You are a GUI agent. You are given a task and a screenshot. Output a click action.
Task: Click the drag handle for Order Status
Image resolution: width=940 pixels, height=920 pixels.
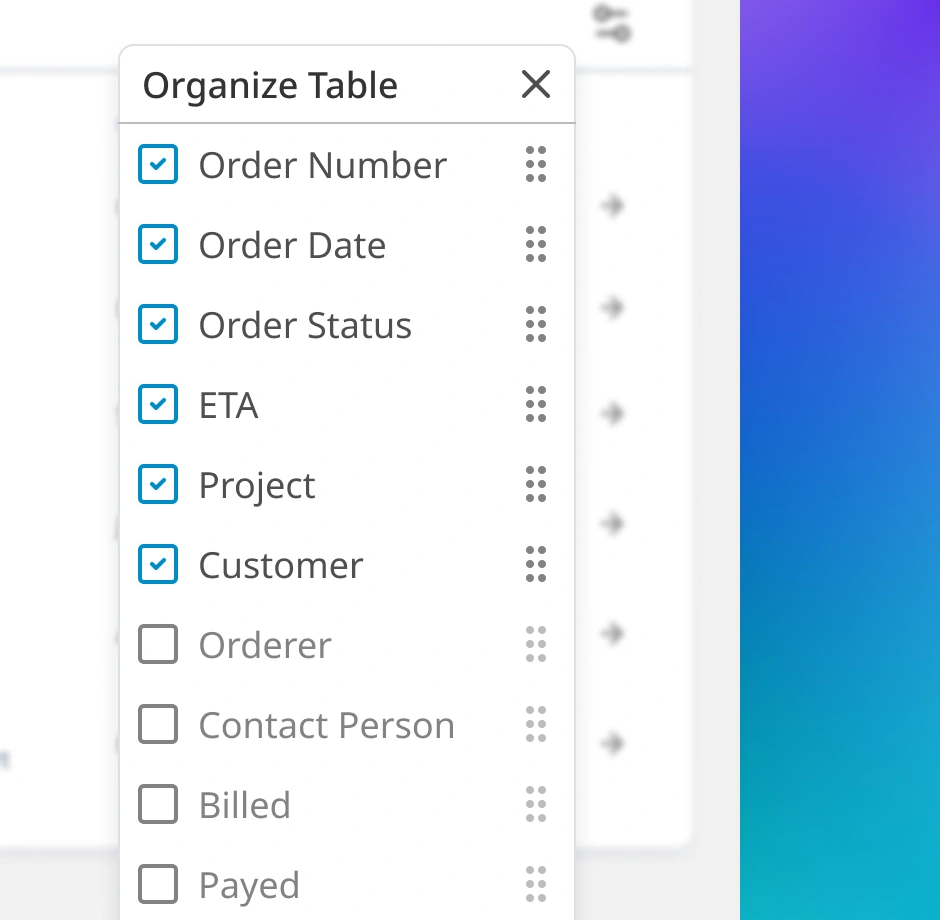click(x=536, y=324)
